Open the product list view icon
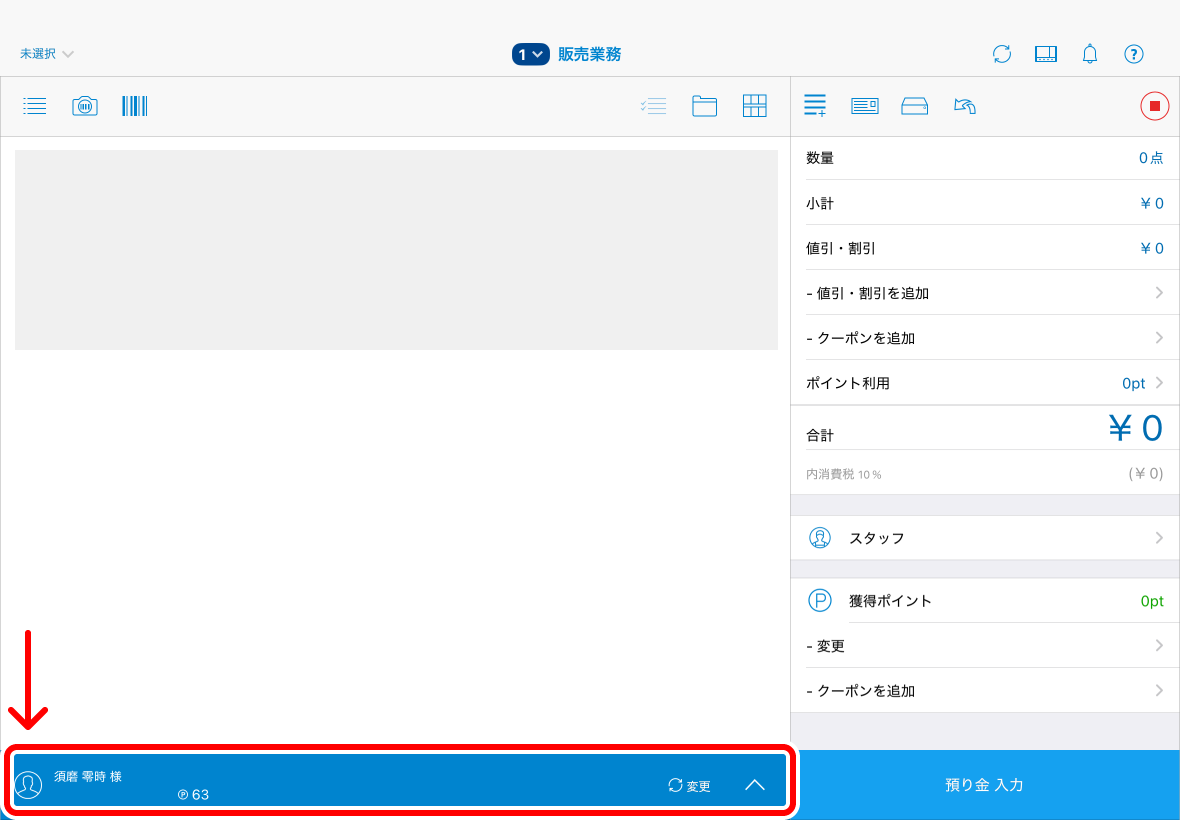Viewport: 1180px width, 820px height. click(x=35, y=106)
